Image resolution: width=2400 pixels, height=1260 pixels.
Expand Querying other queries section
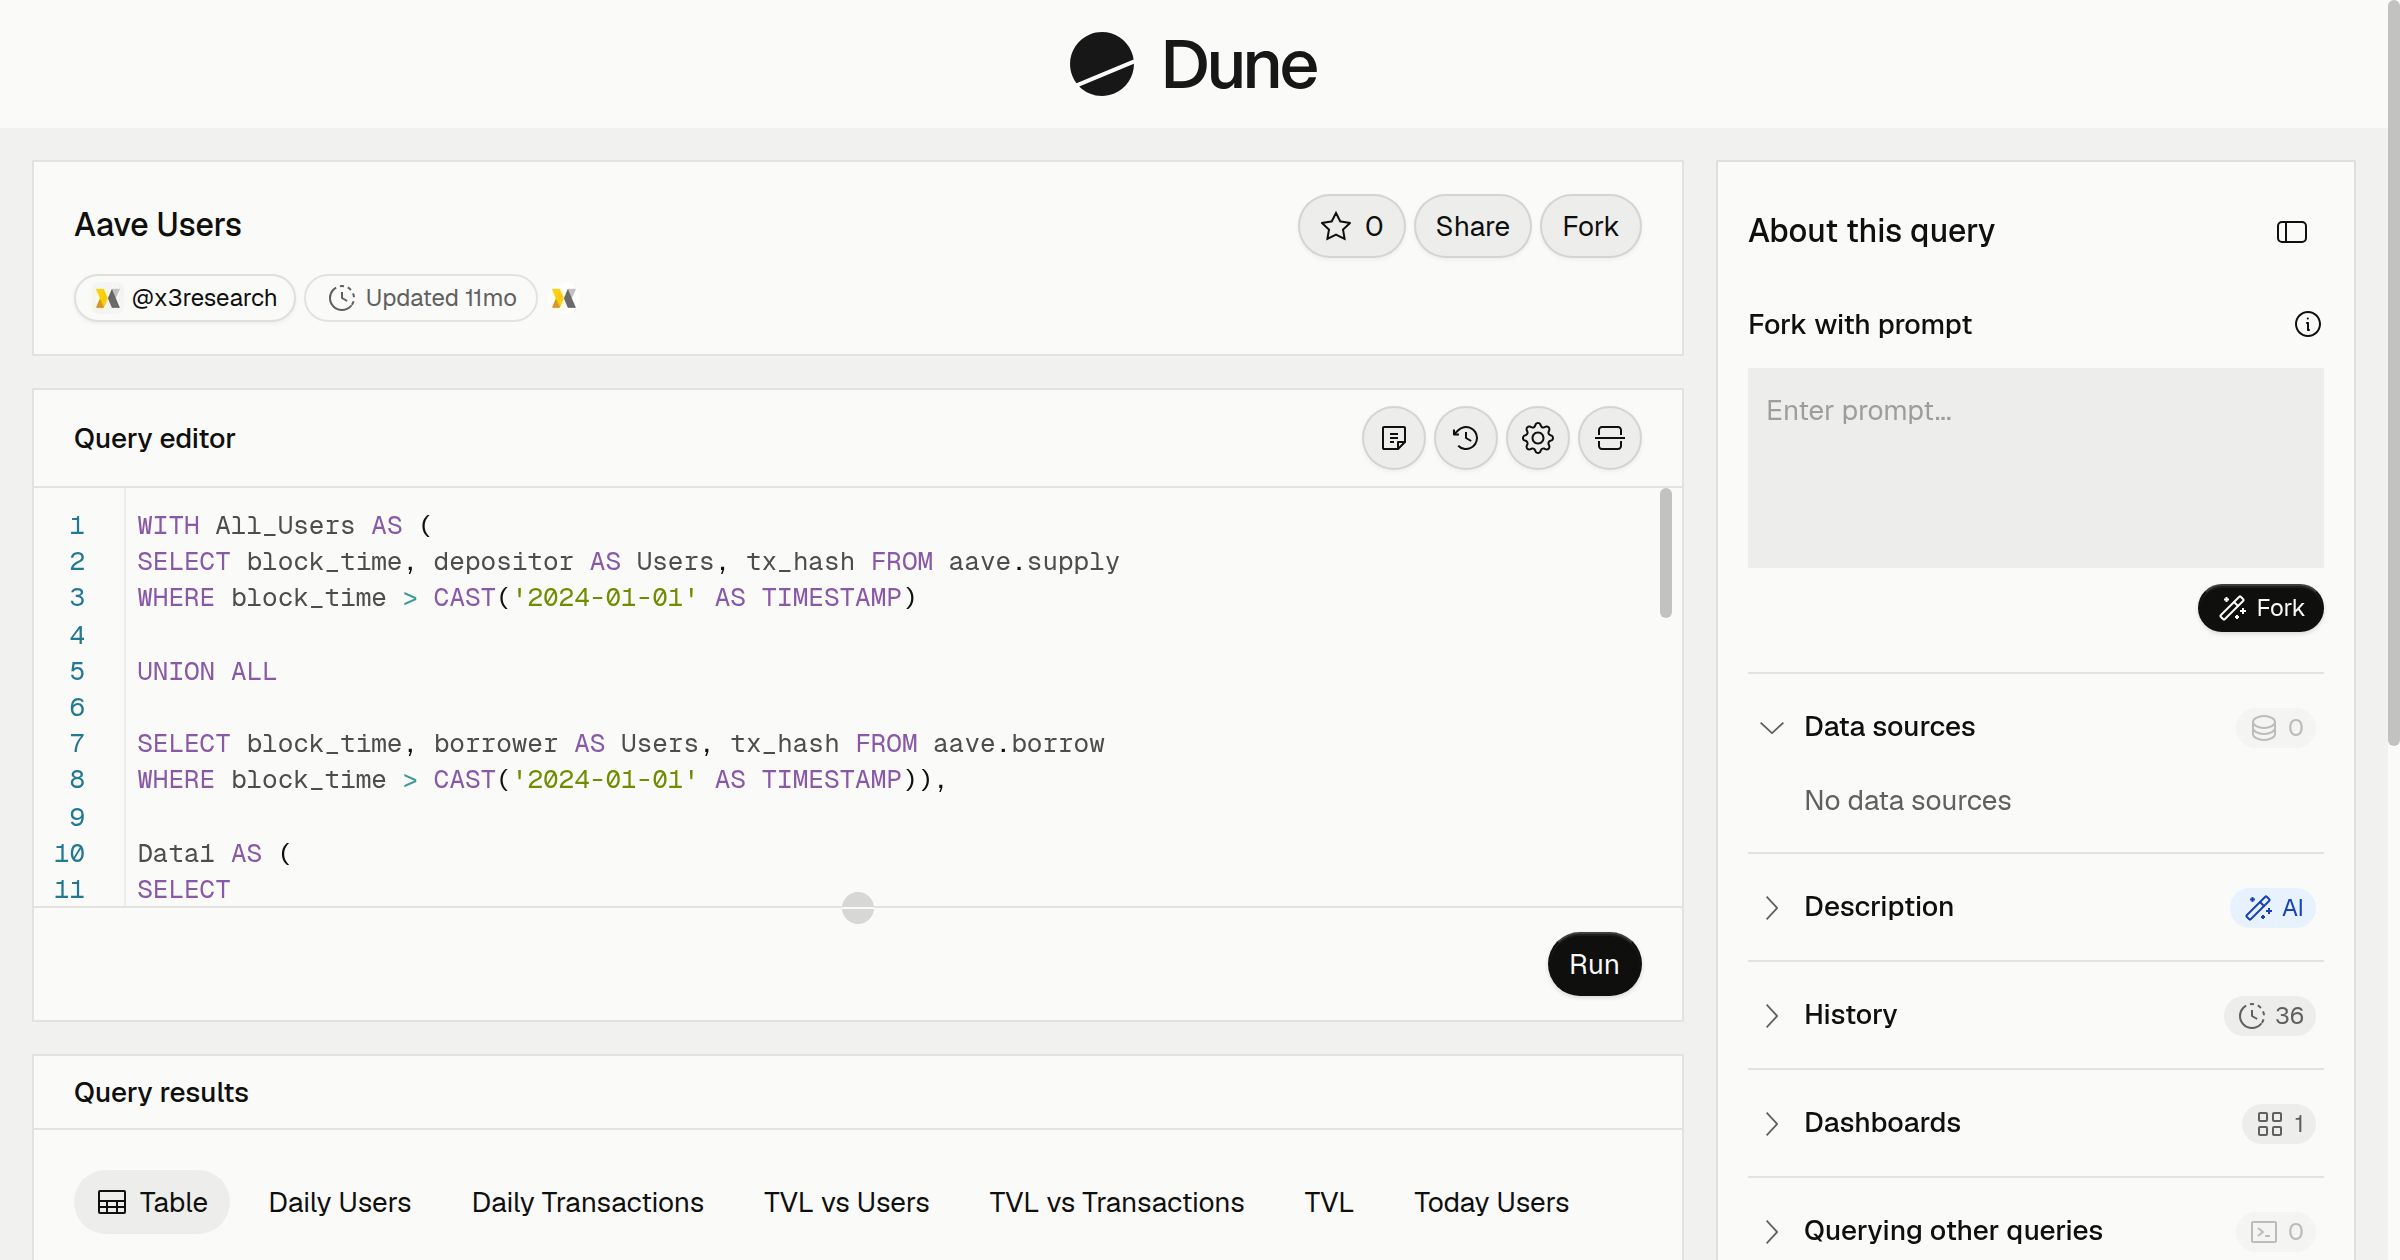tap(1771, 1231)
